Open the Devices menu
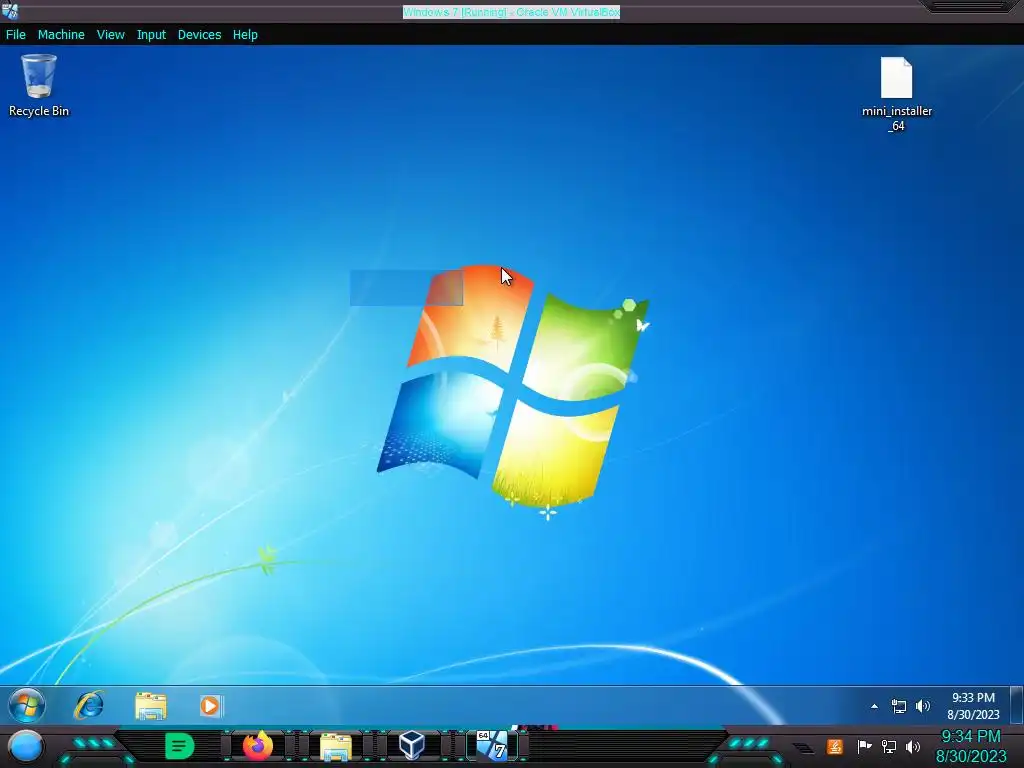The width and height of the screenshot is (1024, 768). pyautogui.click(x=199, y=35)
